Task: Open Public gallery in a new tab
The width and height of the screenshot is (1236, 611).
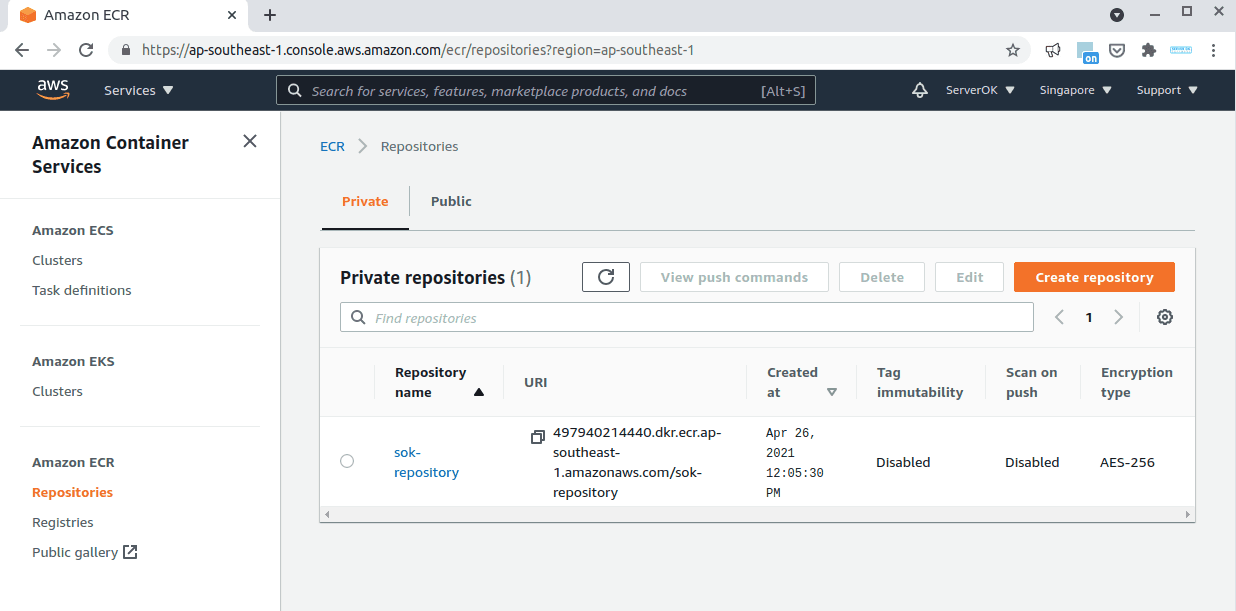Action: (84, 551)
